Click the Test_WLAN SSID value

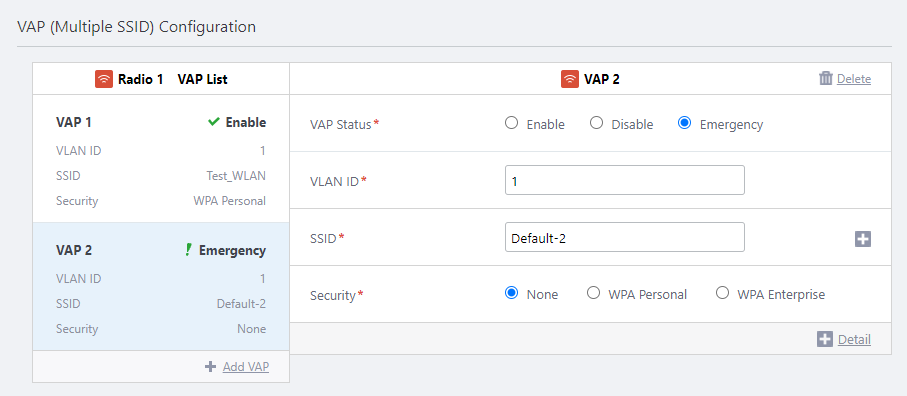(236, 176)
